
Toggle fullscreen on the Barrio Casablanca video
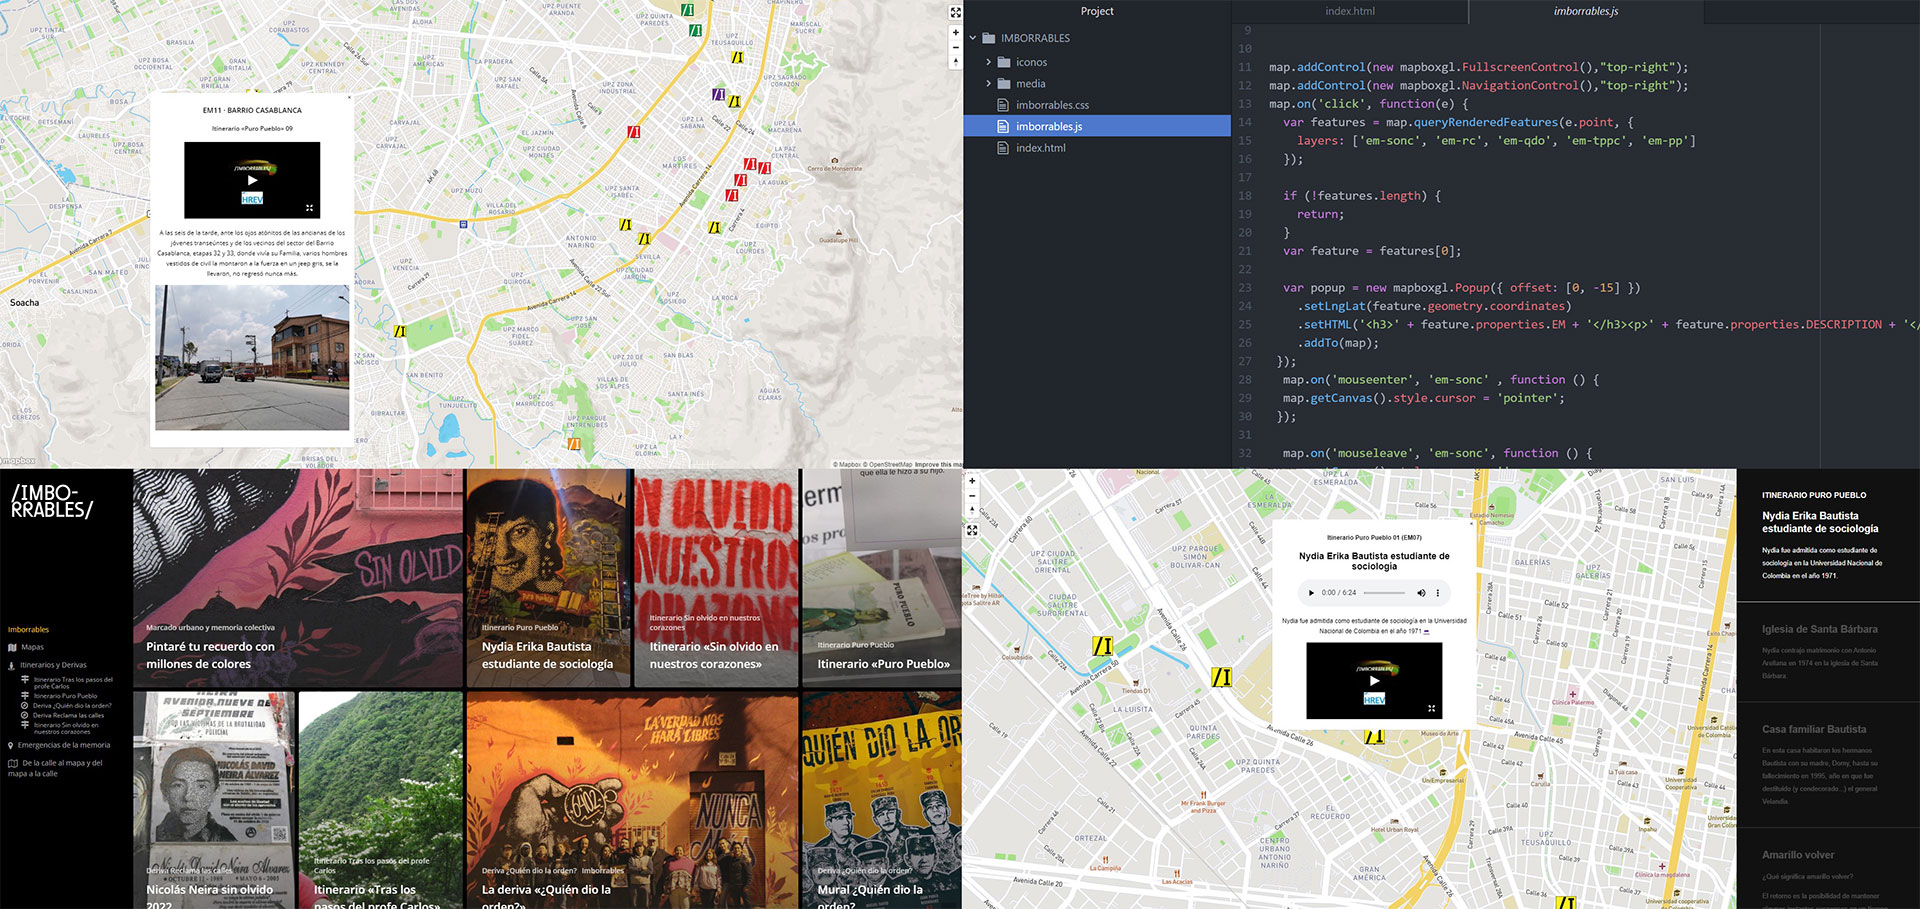pyautogui.click(x=310, y=208)
